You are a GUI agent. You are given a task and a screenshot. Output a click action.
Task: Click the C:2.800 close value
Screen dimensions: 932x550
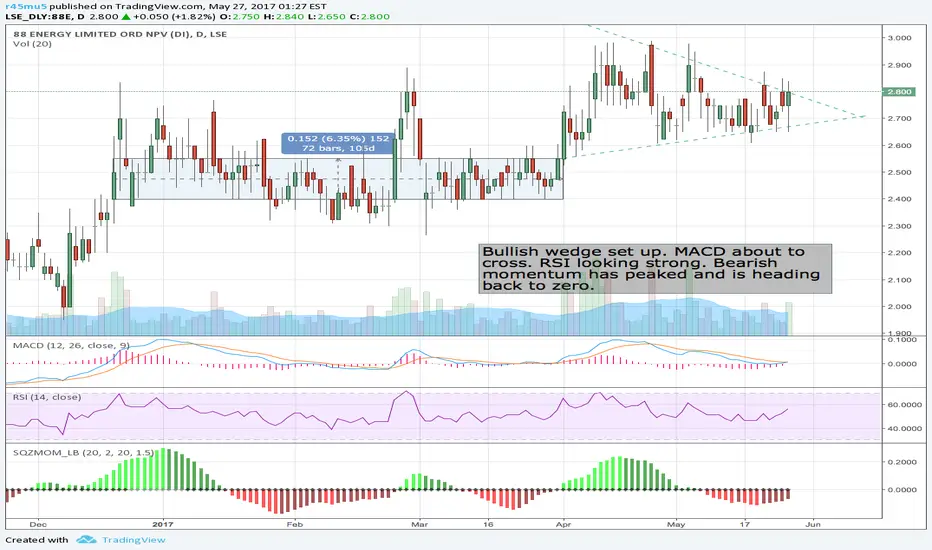pos(370,17)
